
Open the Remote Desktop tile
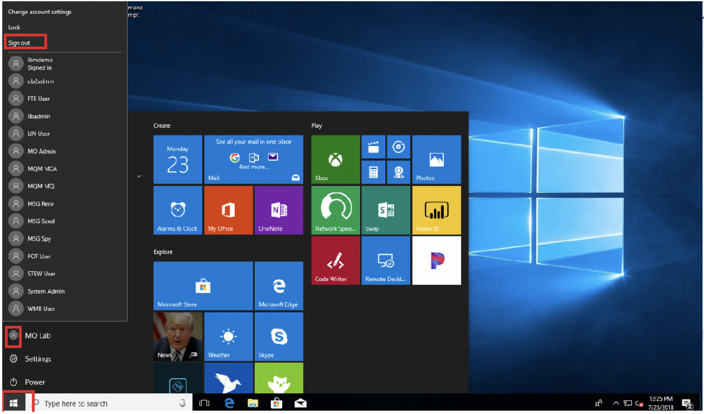click(386, 260)
